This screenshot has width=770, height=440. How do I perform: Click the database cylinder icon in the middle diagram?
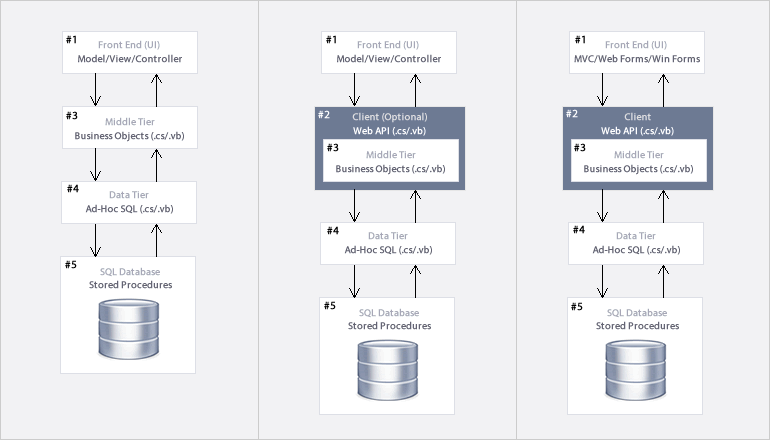pos(389,369)
